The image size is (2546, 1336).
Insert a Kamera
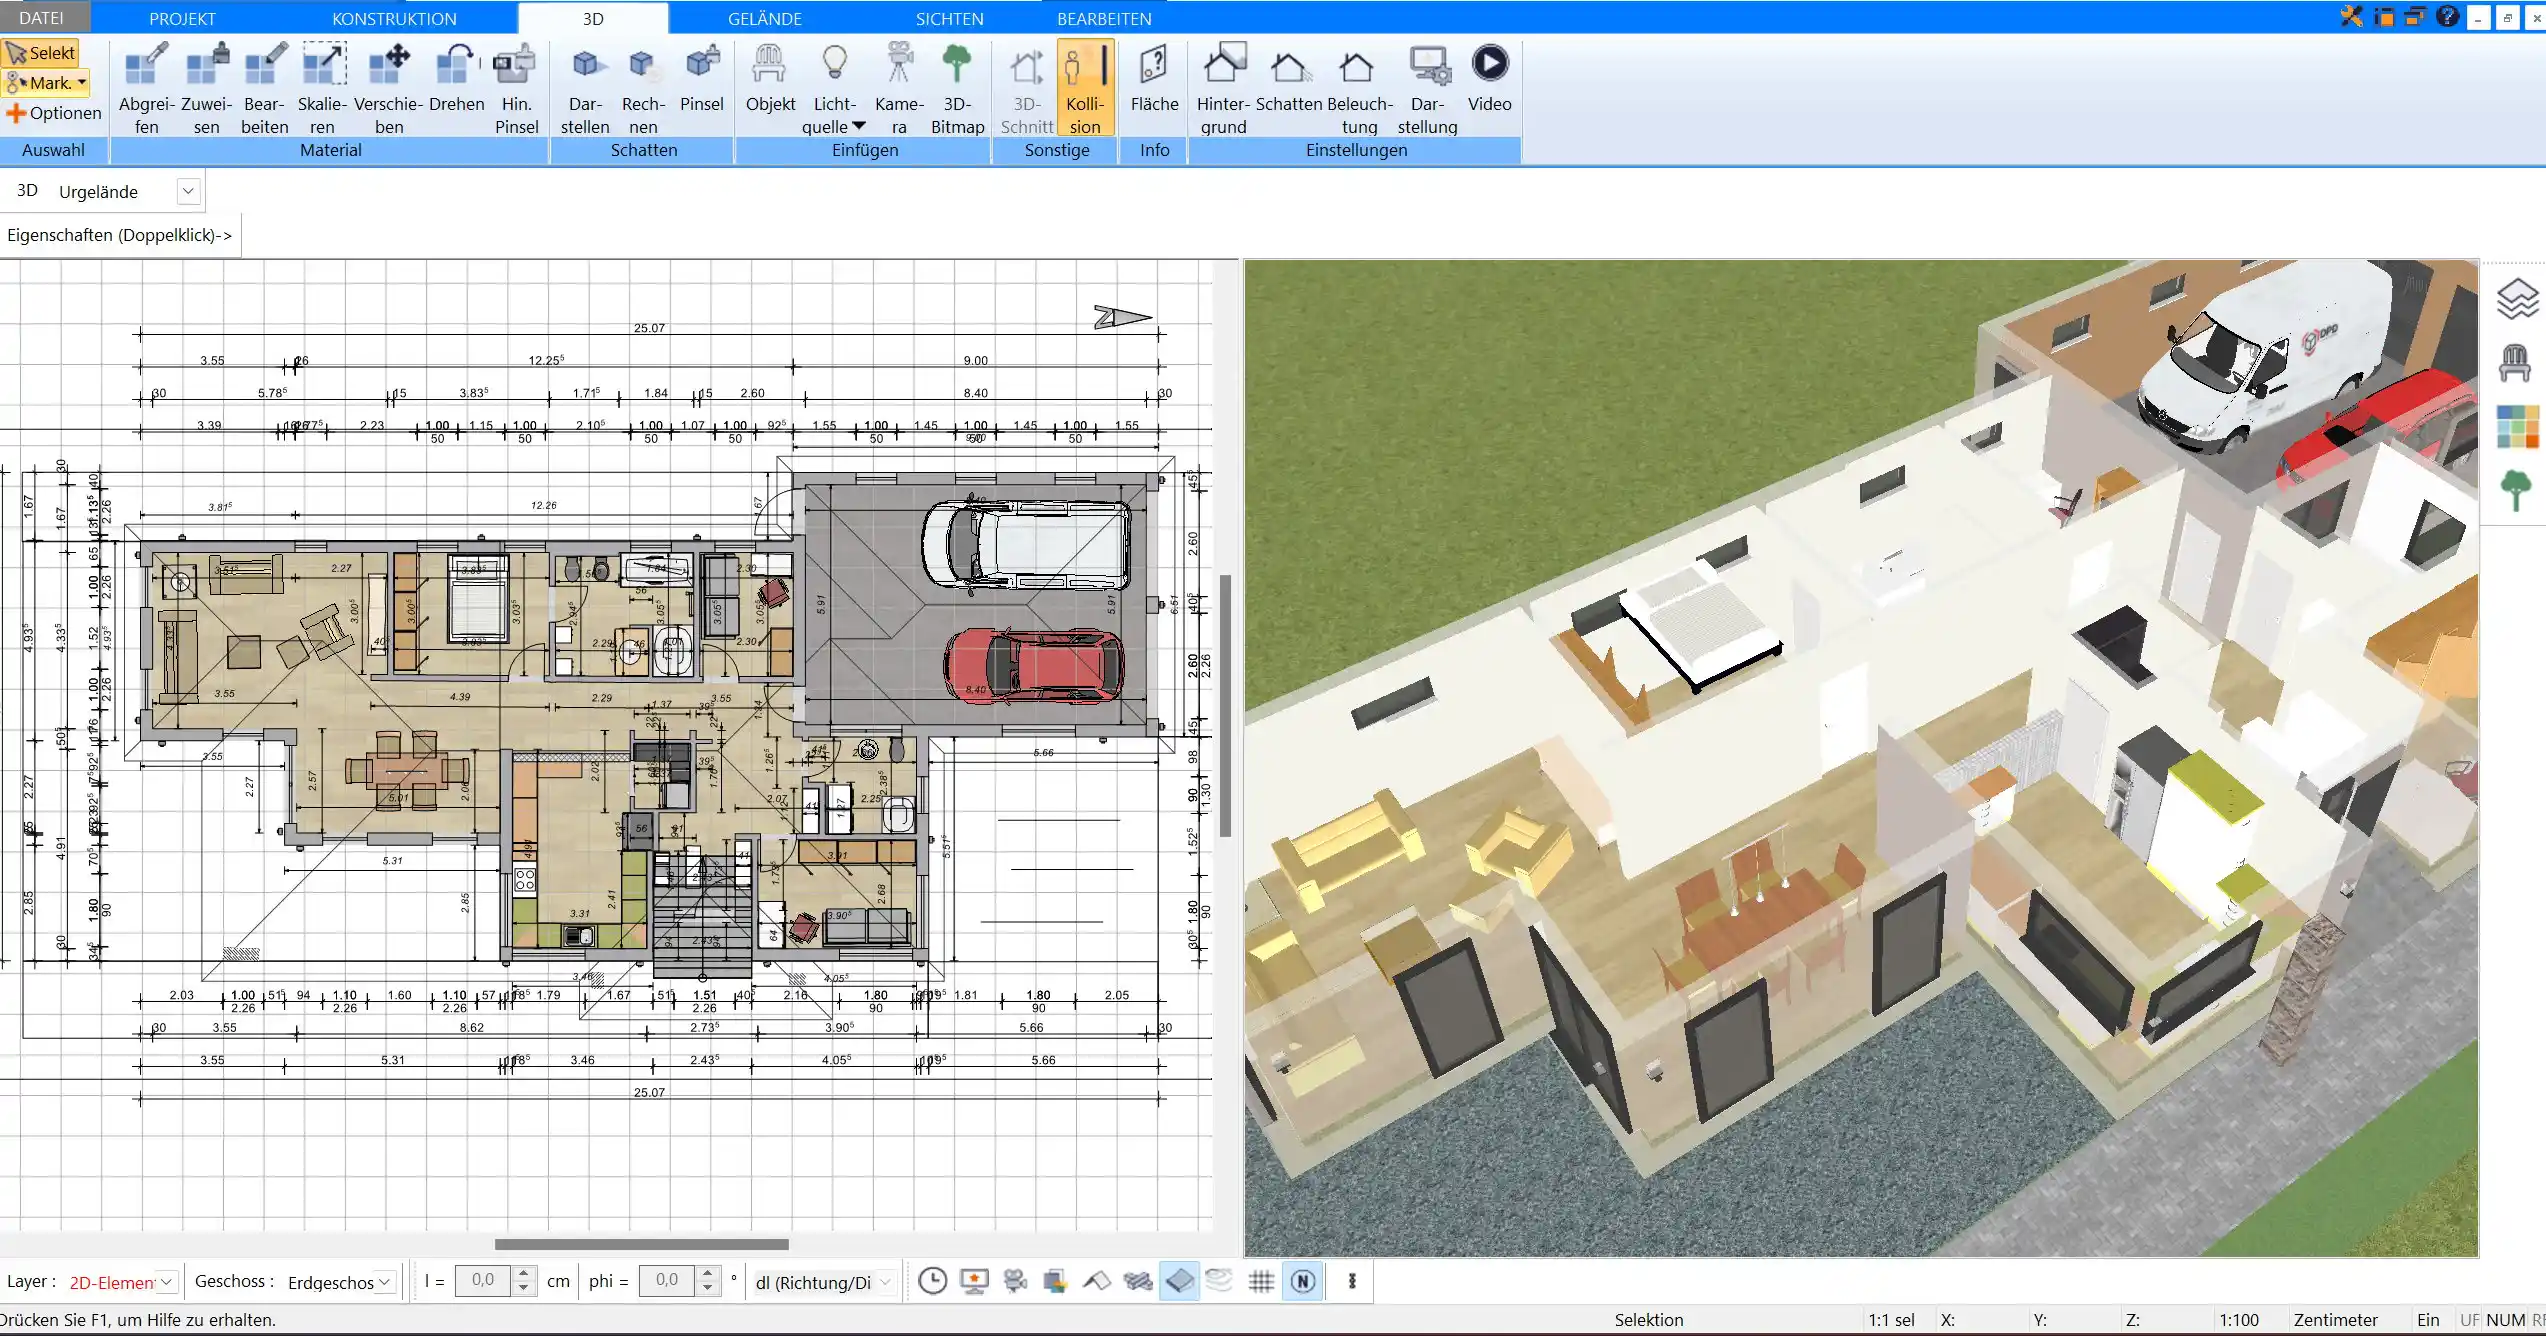tap(899, 88)
